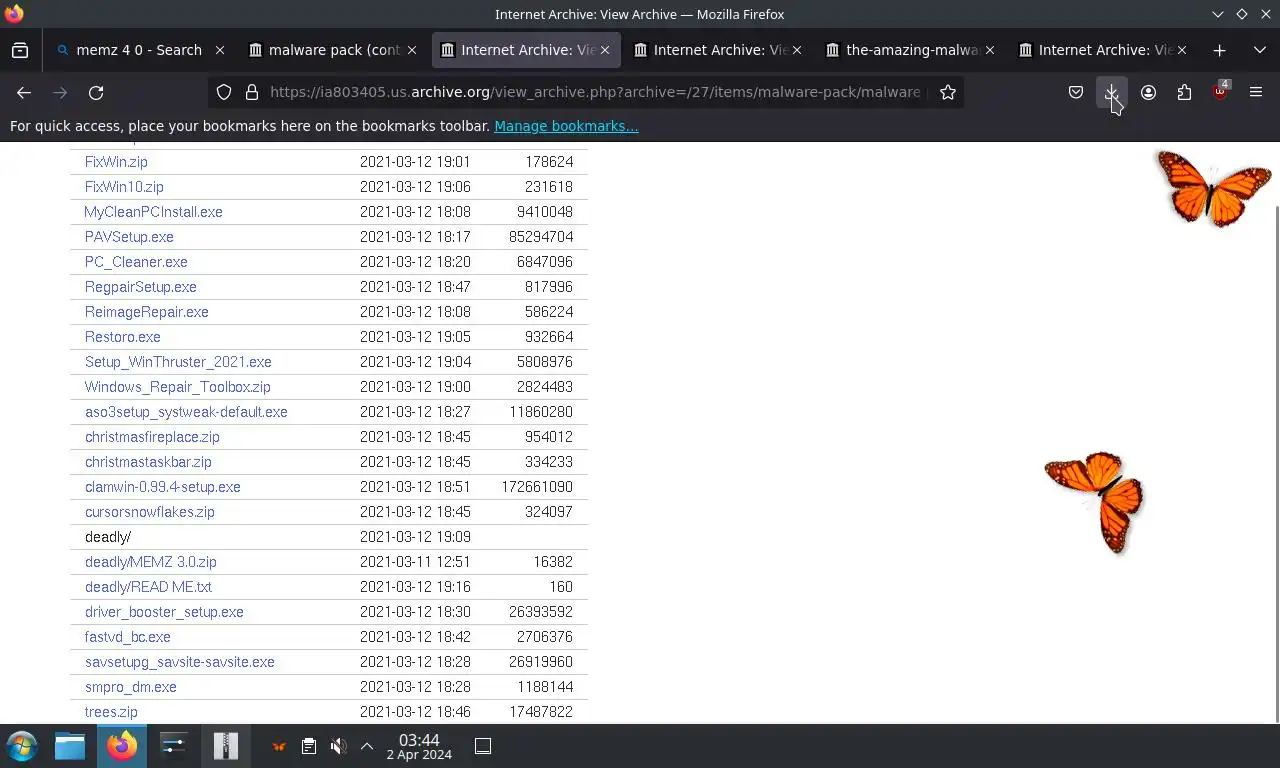Open driver_booster_setup.exe link
The width and height of the screenshot is (1280, 768).
(164, 612)
